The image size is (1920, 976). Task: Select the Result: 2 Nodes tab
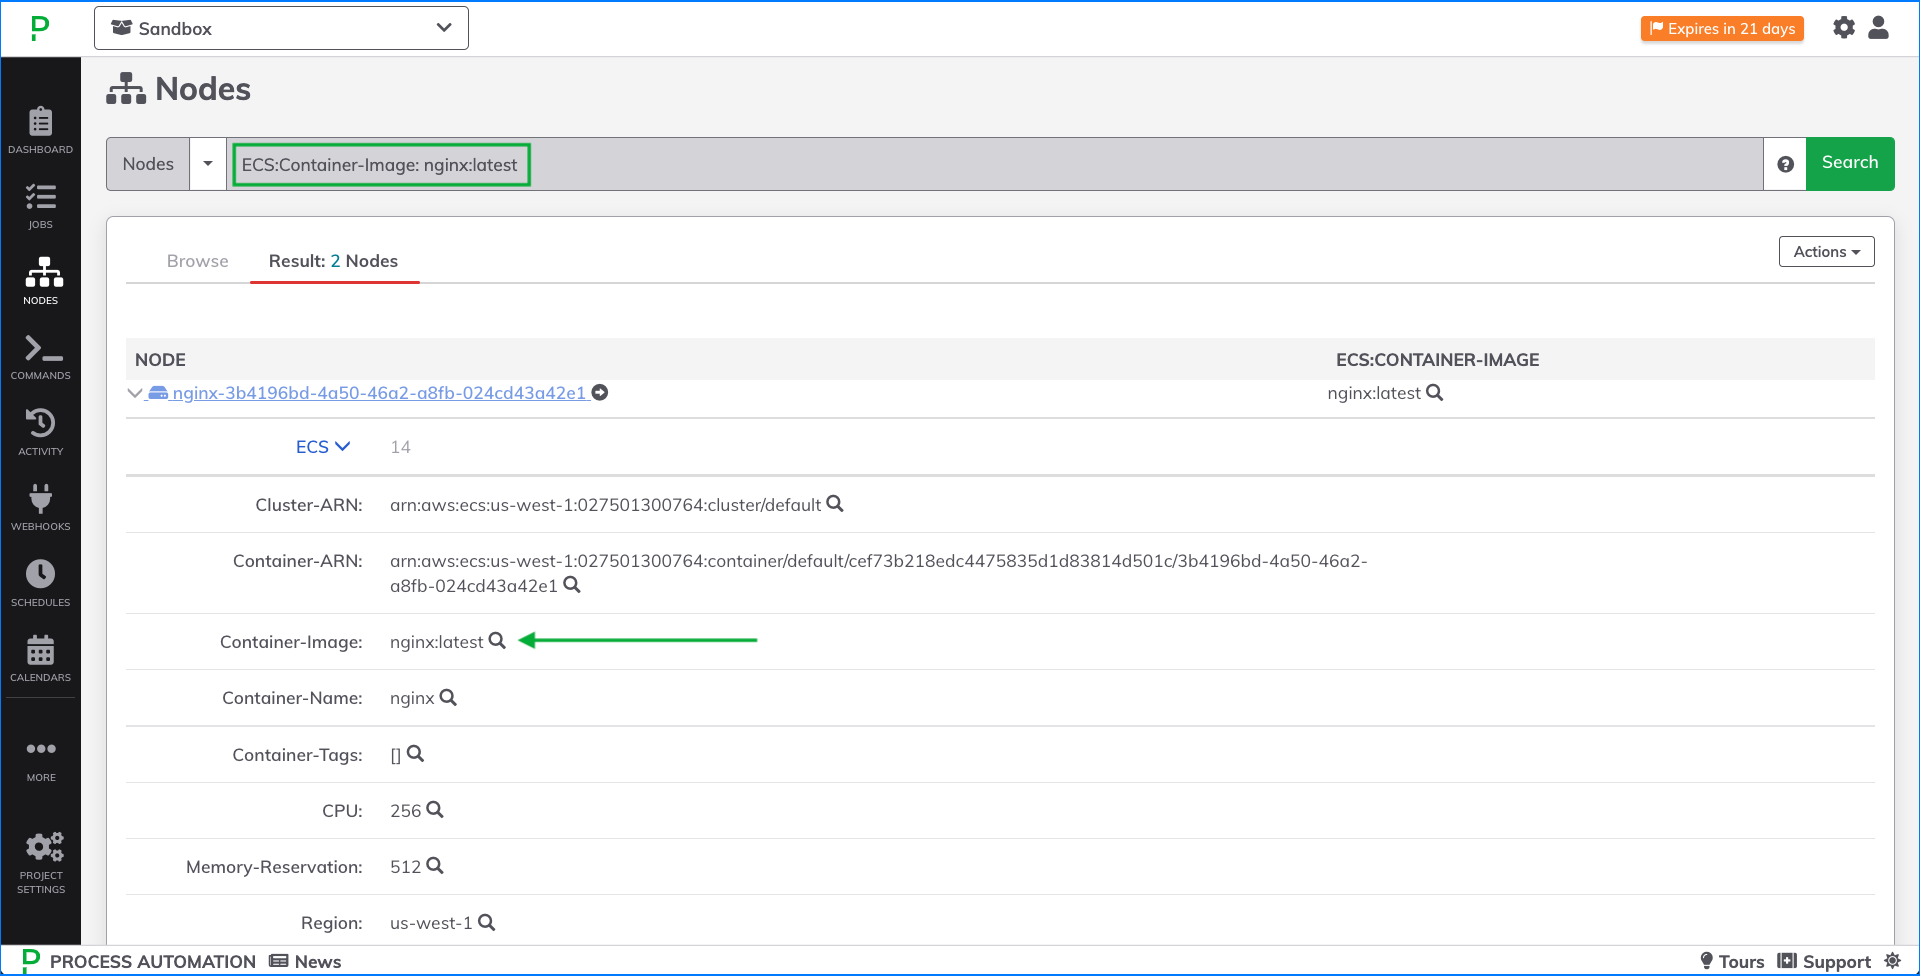333,261
